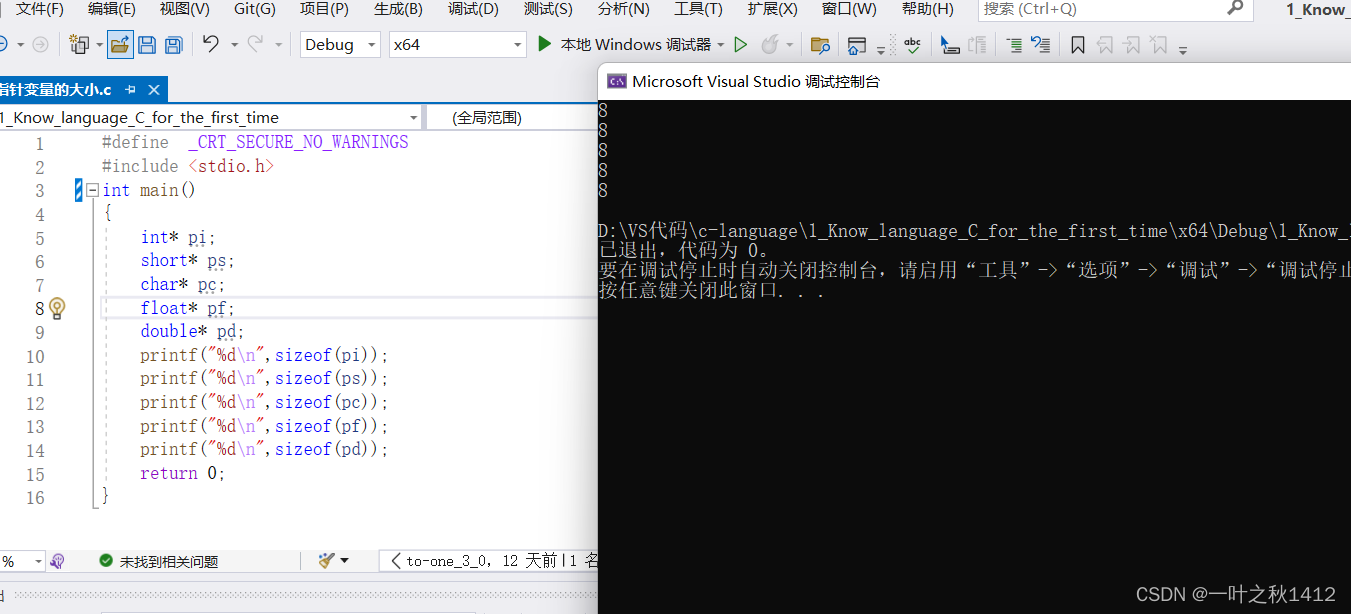The height and width of the screenshot is (614, 1351).
Task: Click the code cleanup broom icon
Action: point(326,561)
